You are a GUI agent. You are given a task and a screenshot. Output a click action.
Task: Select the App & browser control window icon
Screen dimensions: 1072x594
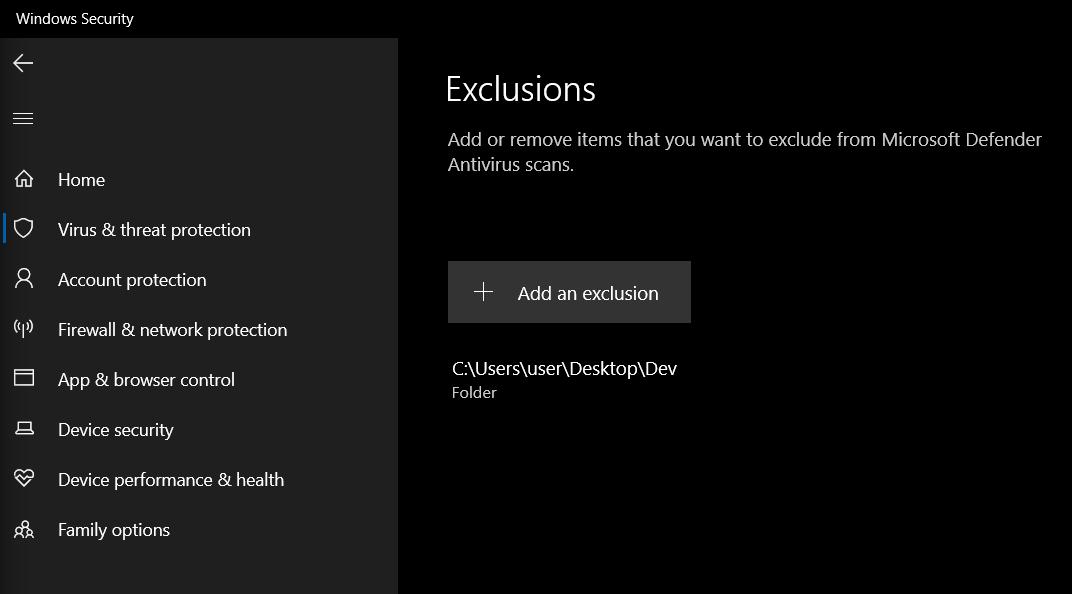click(x=23, y=379)
